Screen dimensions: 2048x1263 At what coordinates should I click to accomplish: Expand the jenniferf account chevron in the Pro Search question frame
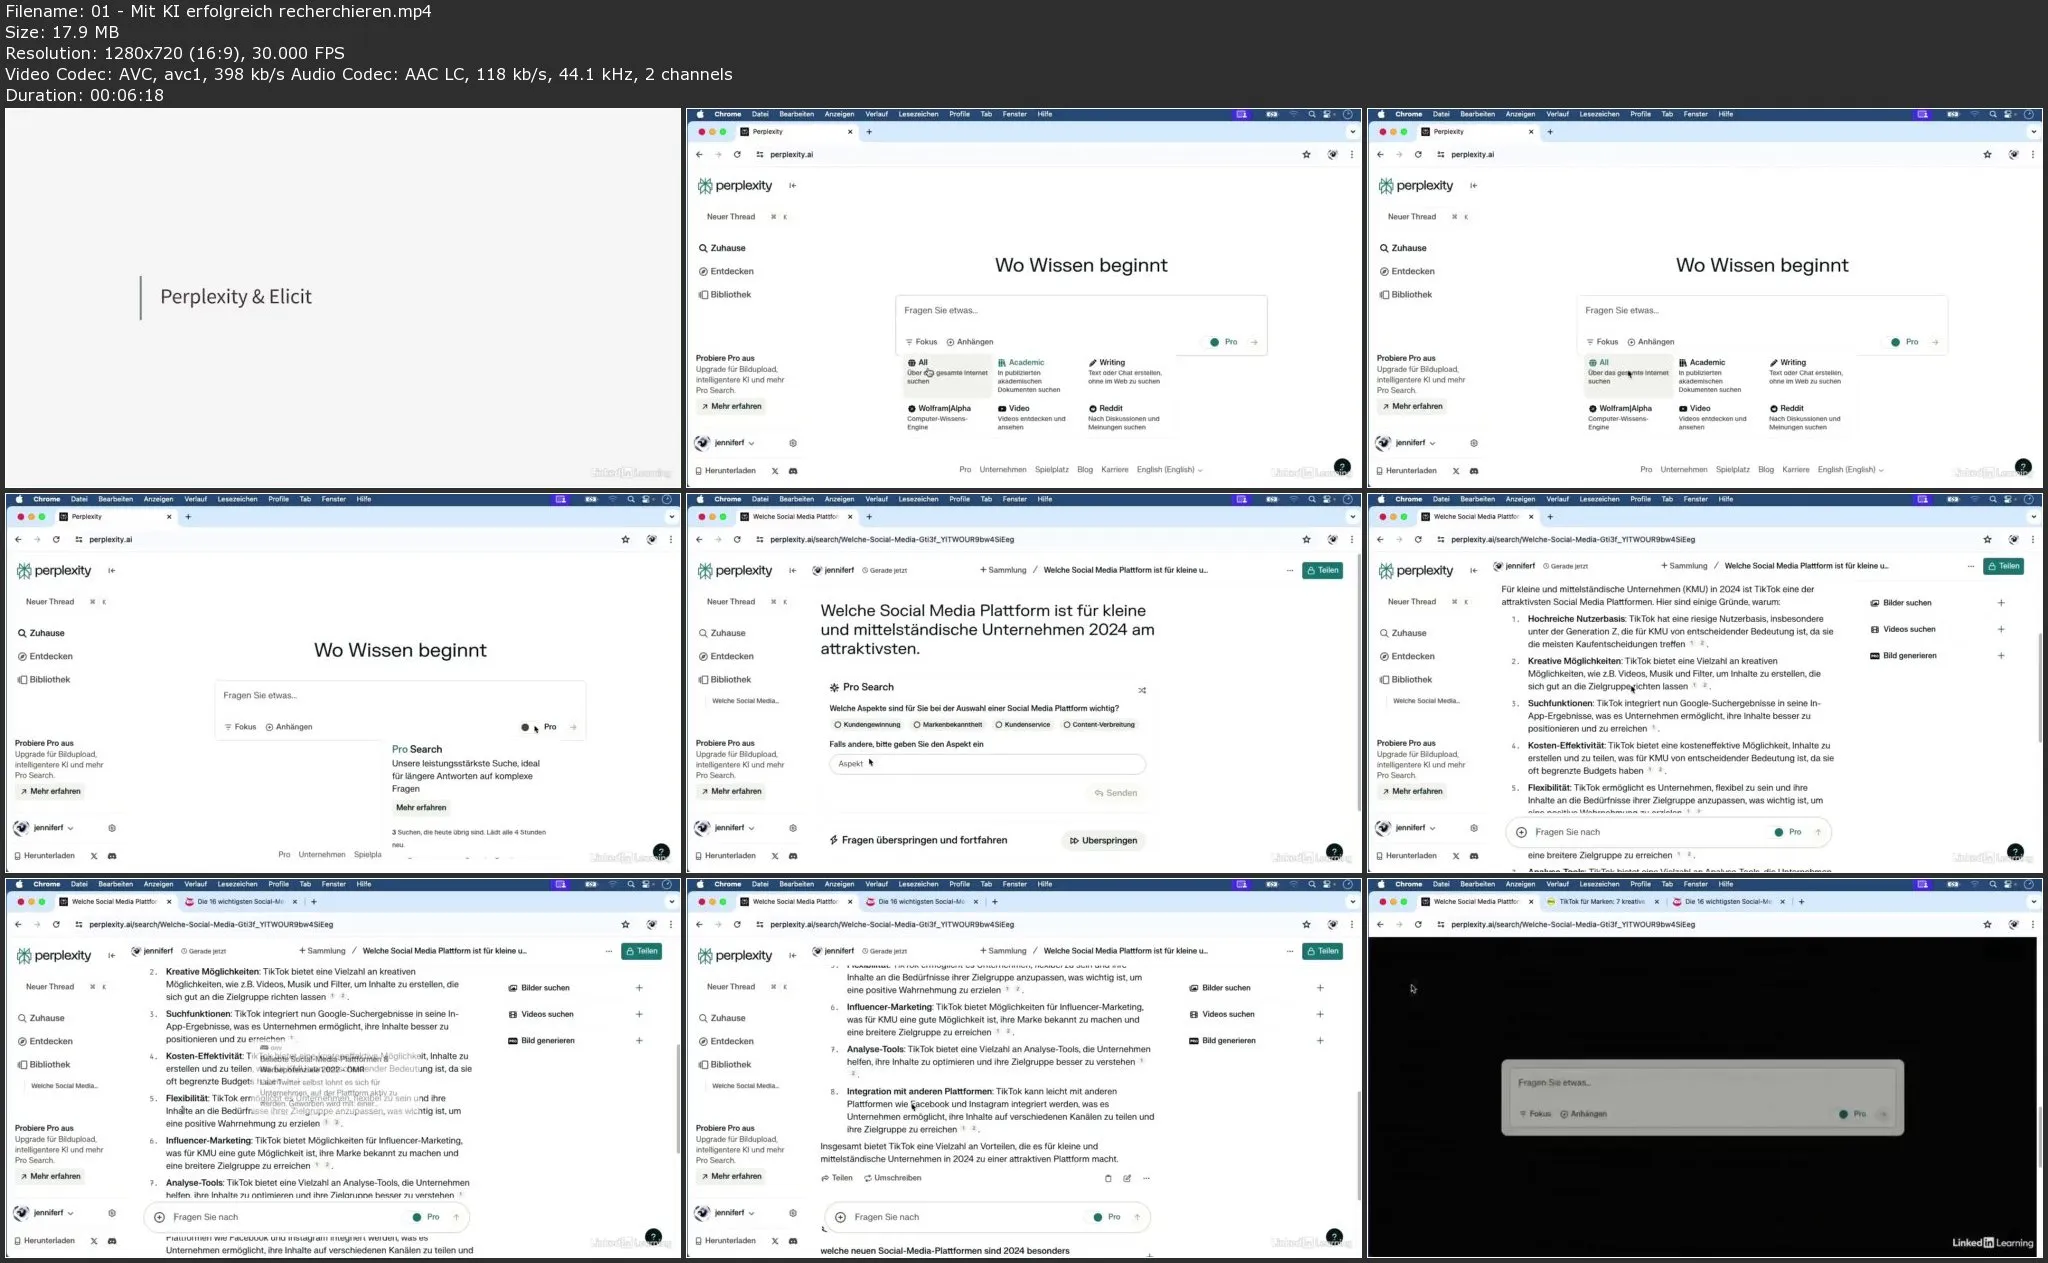pos(752,829)
